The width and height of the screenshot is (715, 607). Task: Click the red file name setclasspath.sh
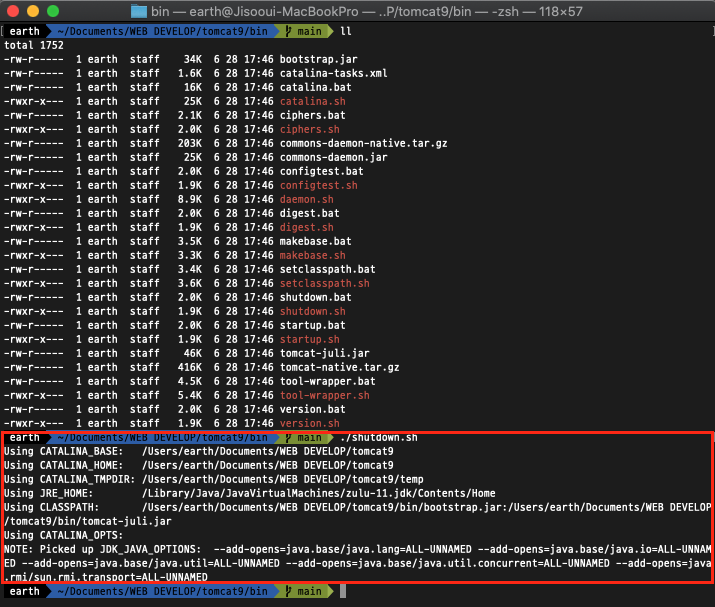325,284
